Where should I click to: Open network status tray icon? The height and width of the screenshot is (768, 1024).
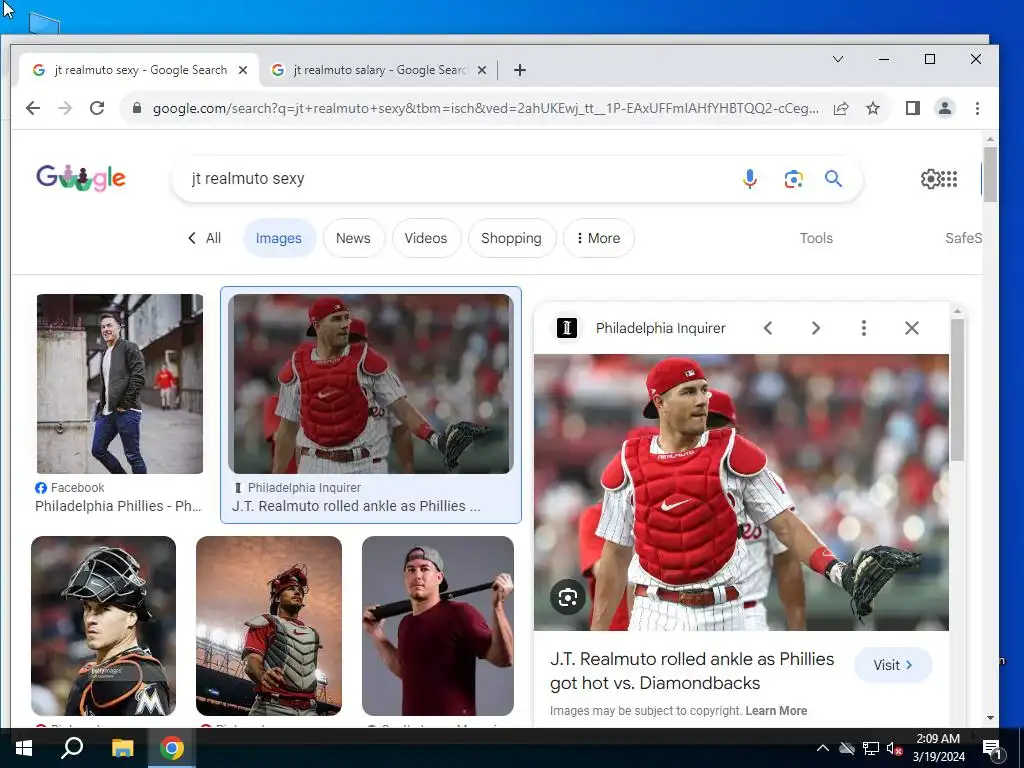[x=870, y=748]
